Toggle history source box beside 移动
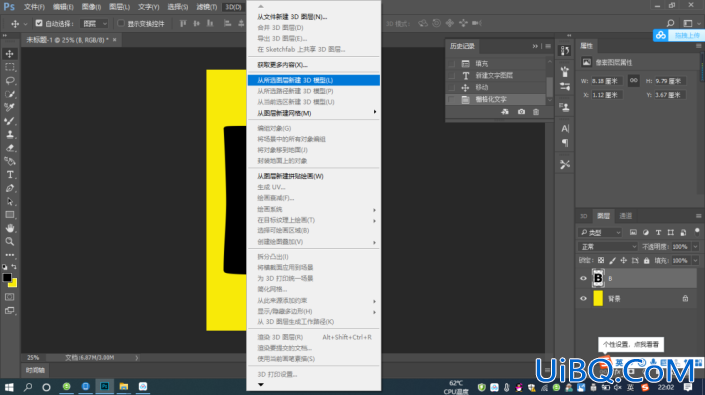705x395 pixels. point(451,87)
